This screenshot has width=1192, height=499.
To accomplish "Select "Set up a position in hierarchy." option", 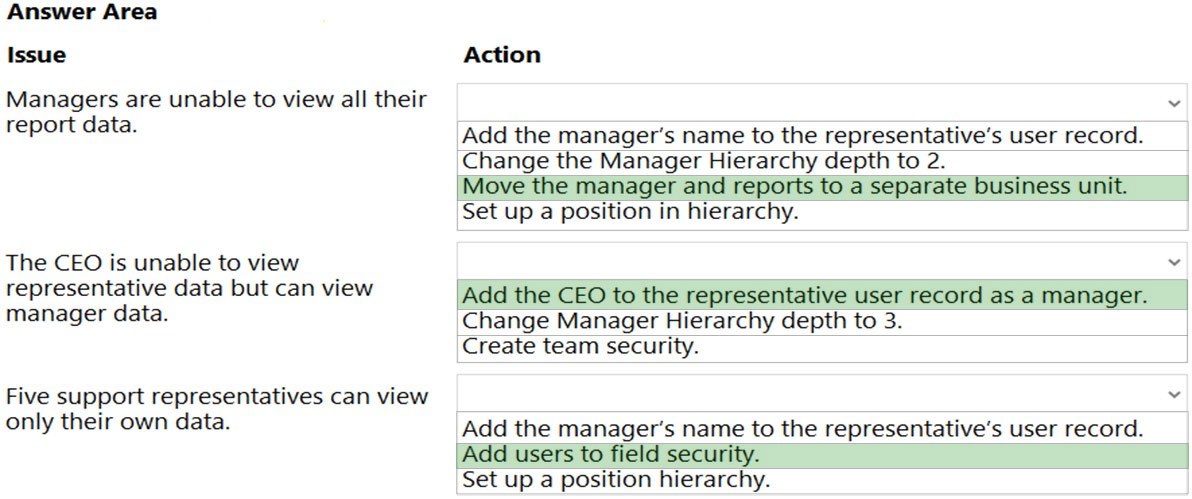I will 631,211.
